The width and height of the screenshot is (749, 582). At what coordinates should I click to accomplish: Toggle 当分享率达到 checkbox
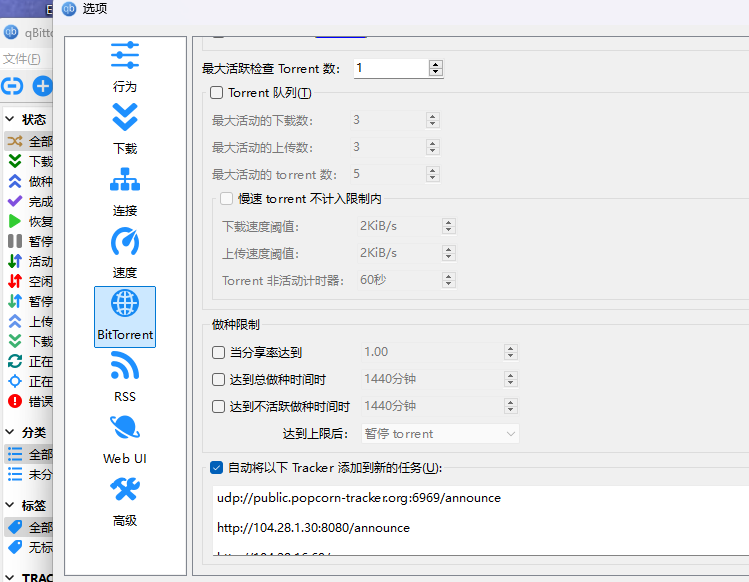pyautogui.click(x=218, y=352)
